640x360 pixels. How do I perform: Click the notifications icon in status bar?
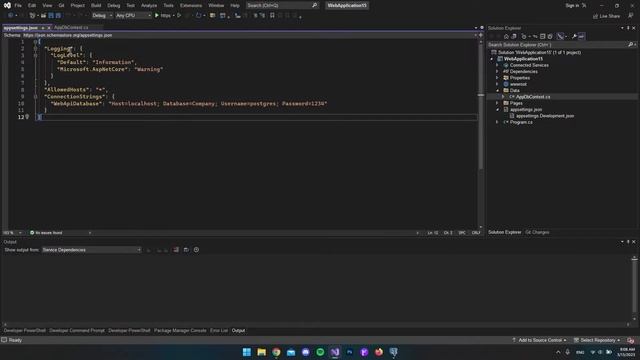(631, 340)
